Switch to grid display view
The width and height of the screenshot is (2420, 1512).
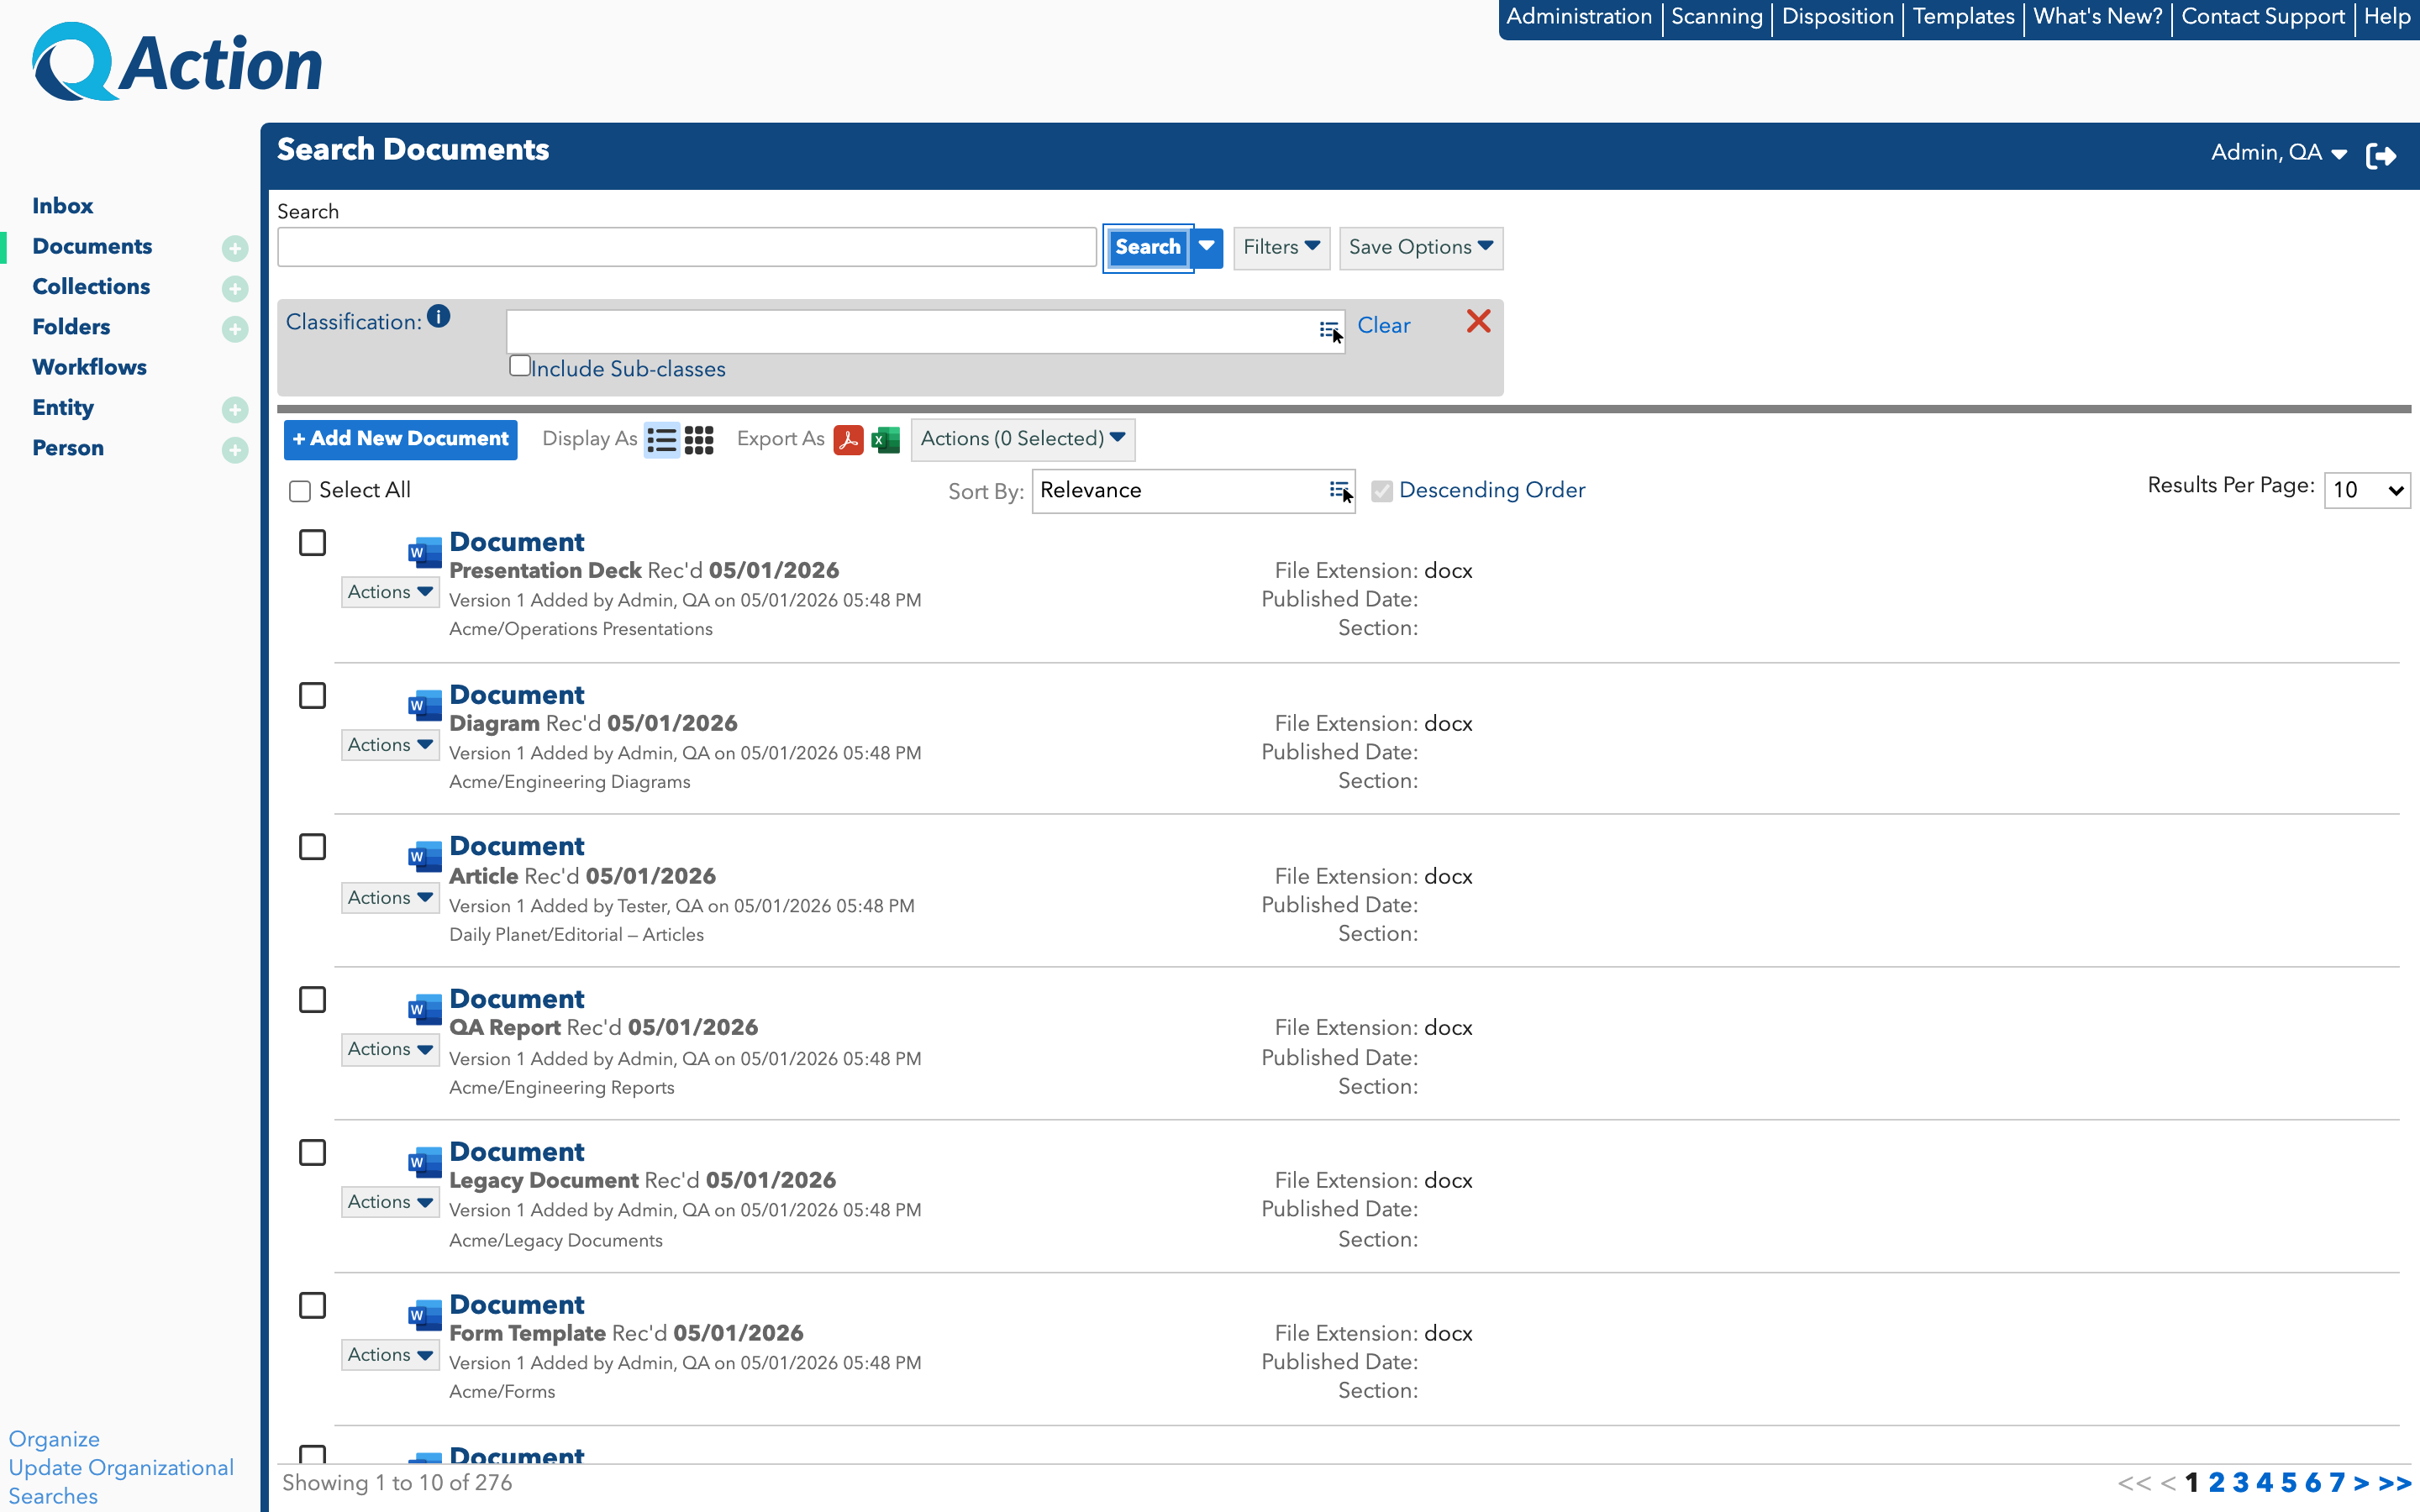click(x=699, y=440)
